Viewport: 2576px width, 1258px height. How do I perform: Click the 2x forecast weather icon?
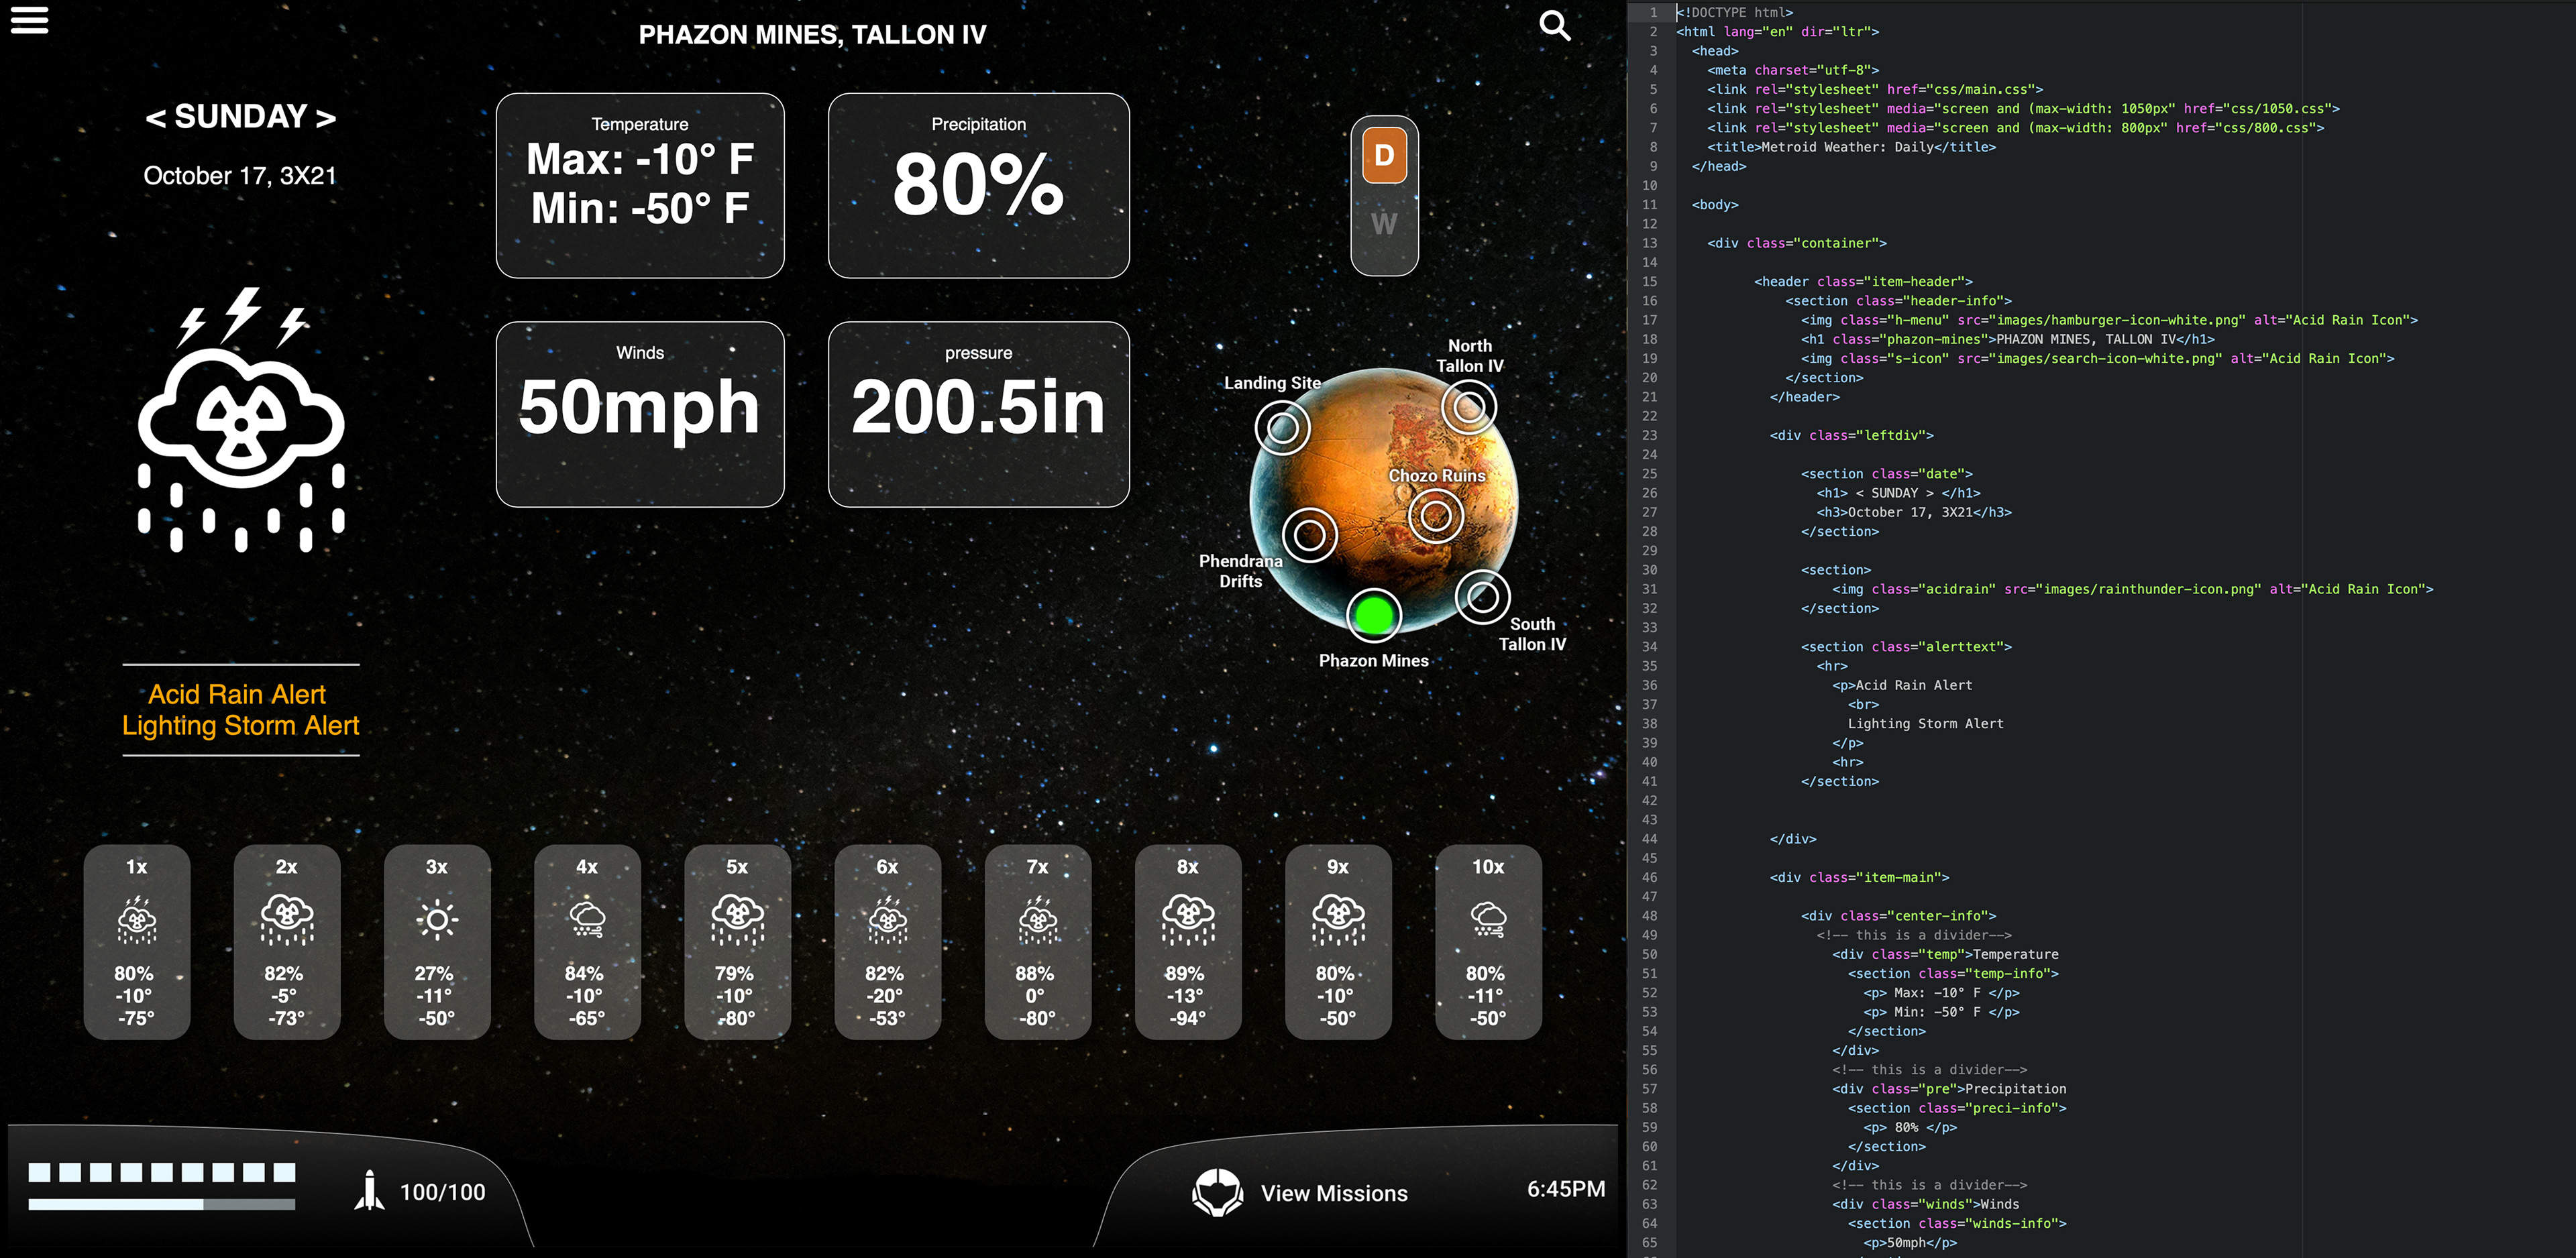[x=287, y=920]
